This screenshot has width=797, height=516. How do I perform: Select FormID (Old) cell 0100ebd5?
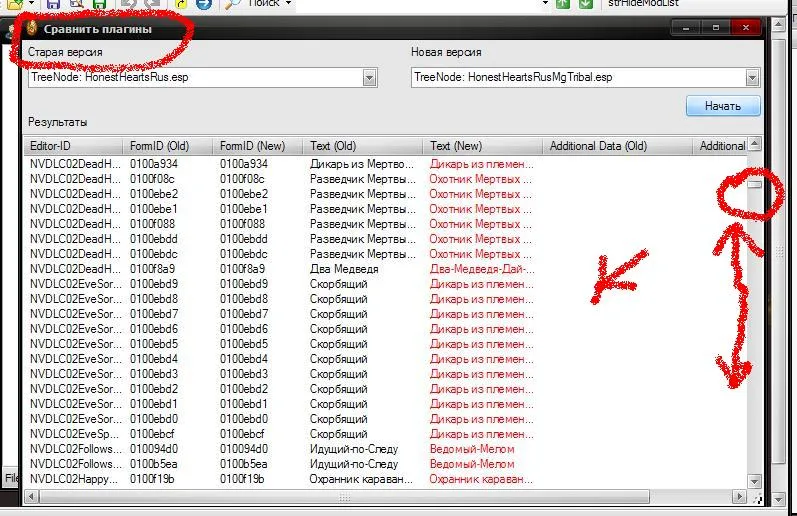tap(154, 344)
